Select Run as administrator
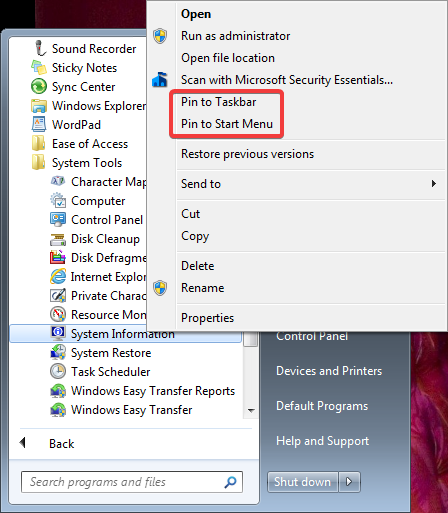This screenshot has height=513, width=448. click(x=235, y=36)
